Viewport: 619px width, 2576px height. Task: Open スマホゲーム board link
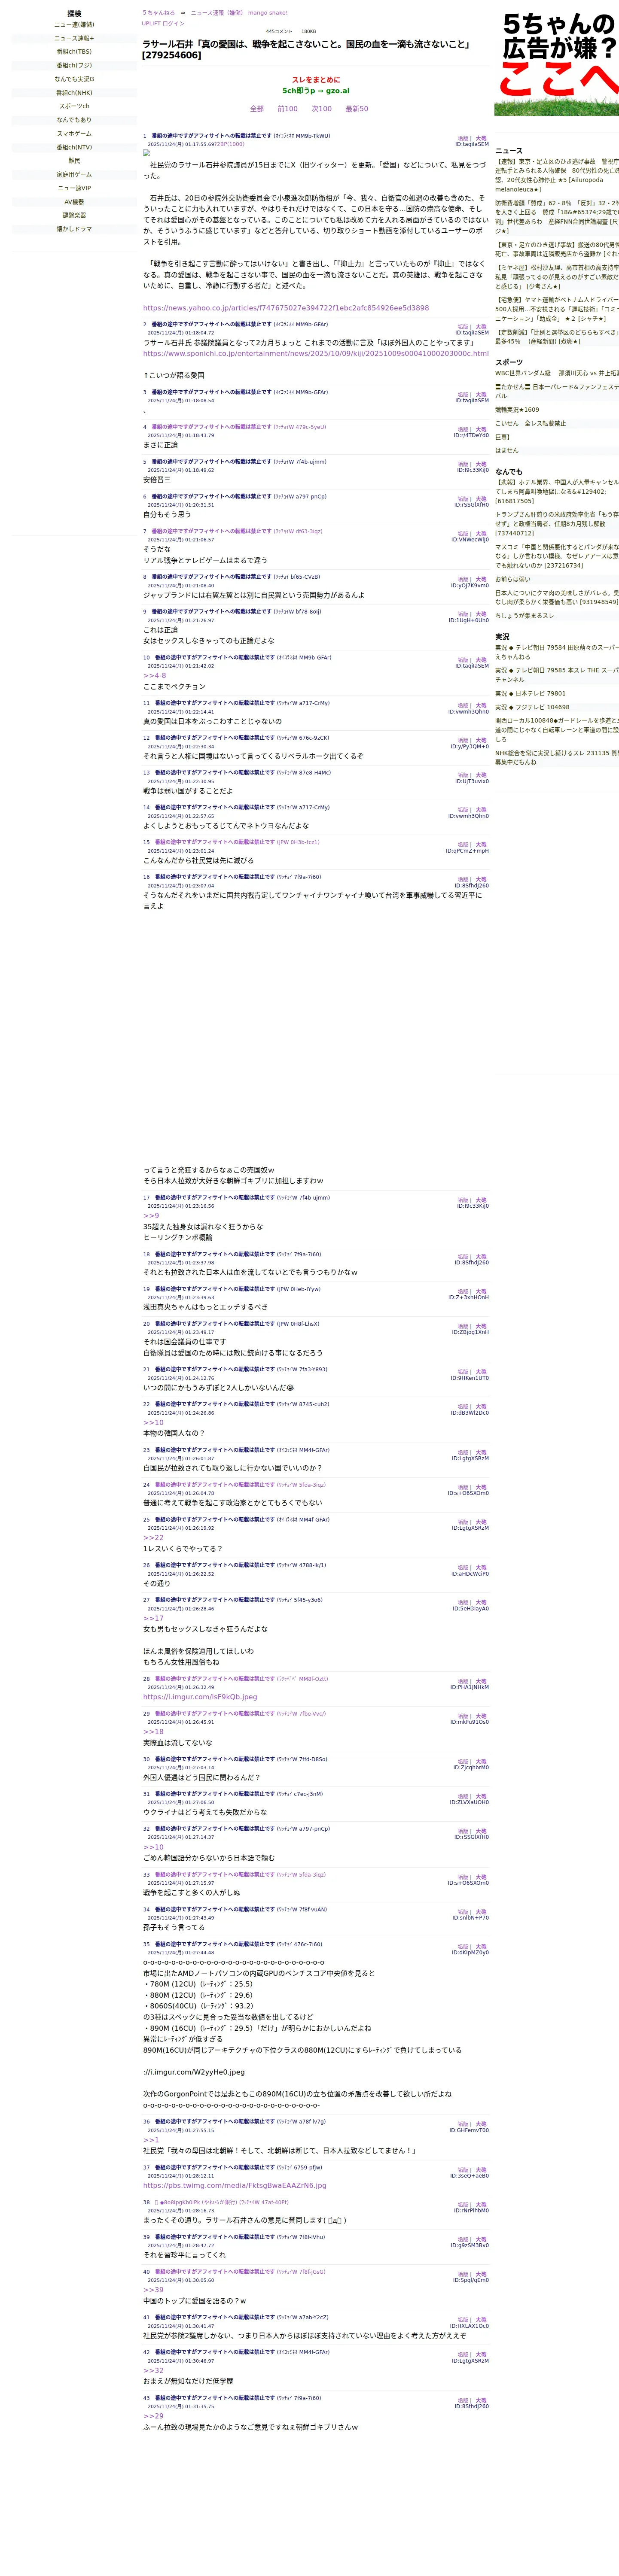click(x=74, y=133)
